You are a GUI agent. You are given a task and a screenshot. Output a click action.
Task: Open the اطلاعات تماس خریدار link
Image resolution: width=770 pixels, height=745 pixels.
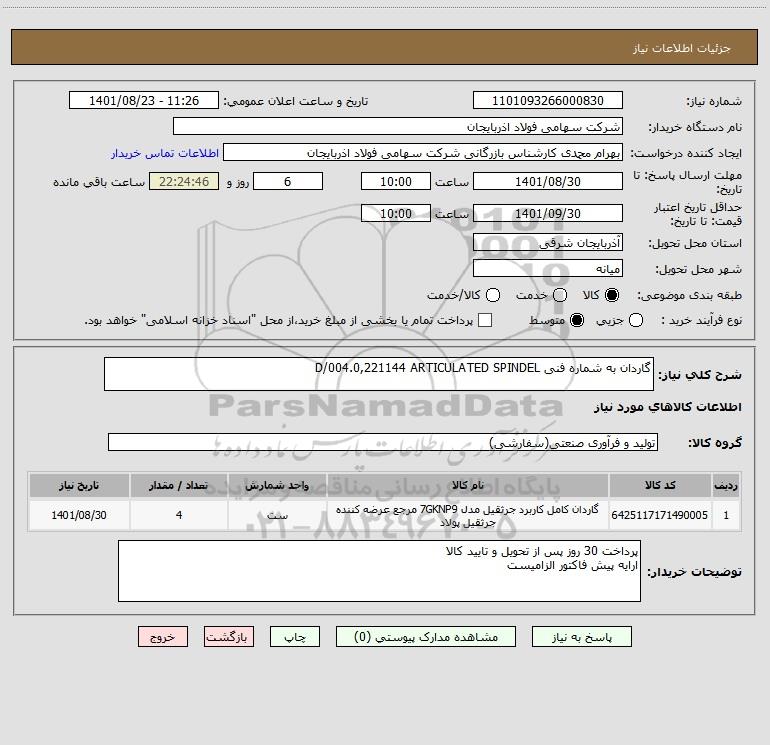click(165, 153)
